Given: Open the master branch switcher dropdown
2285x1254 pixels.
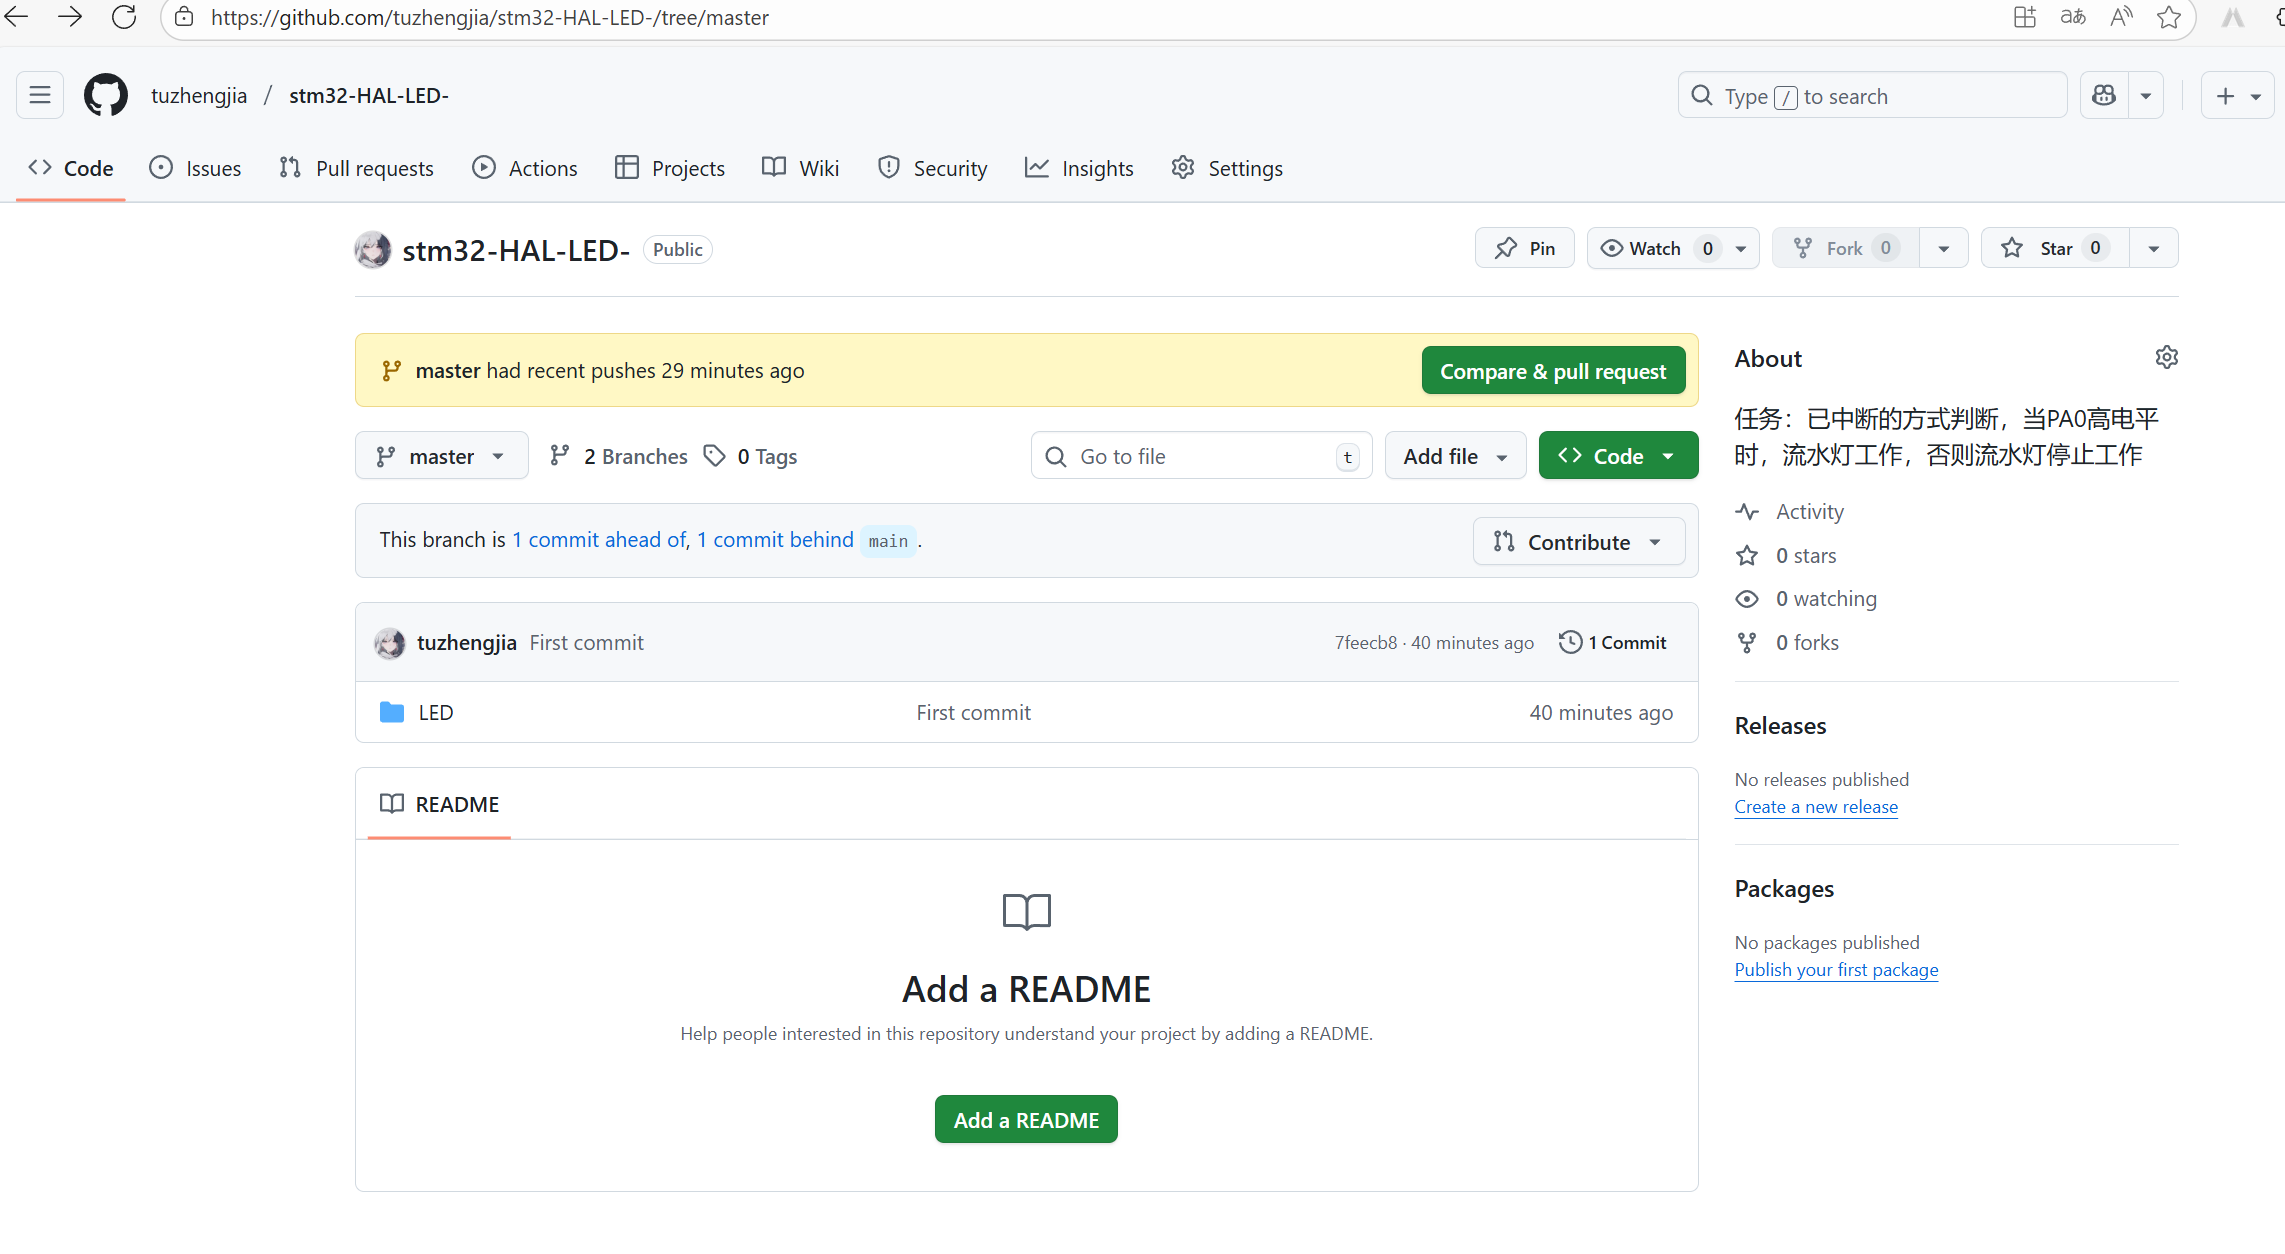Looking at the screenshot, I should point(442,456).
